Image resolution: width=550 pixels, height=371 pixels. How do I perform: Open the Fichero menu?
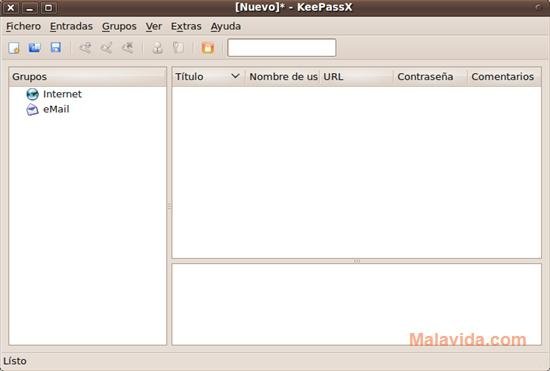[23, 26]
